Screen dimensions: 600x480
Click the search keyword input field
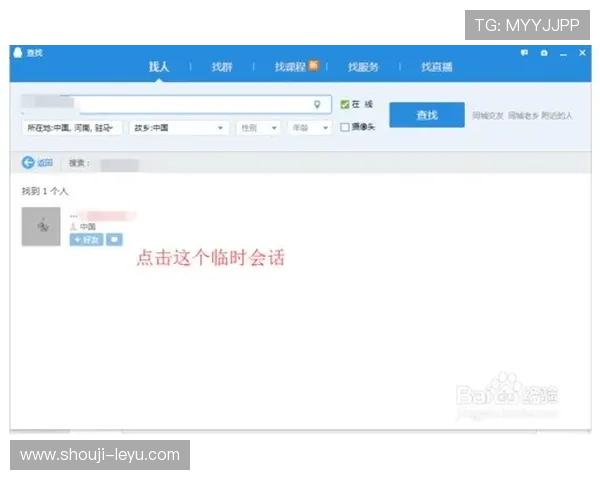pyautogui.click(x=176, y=104)
